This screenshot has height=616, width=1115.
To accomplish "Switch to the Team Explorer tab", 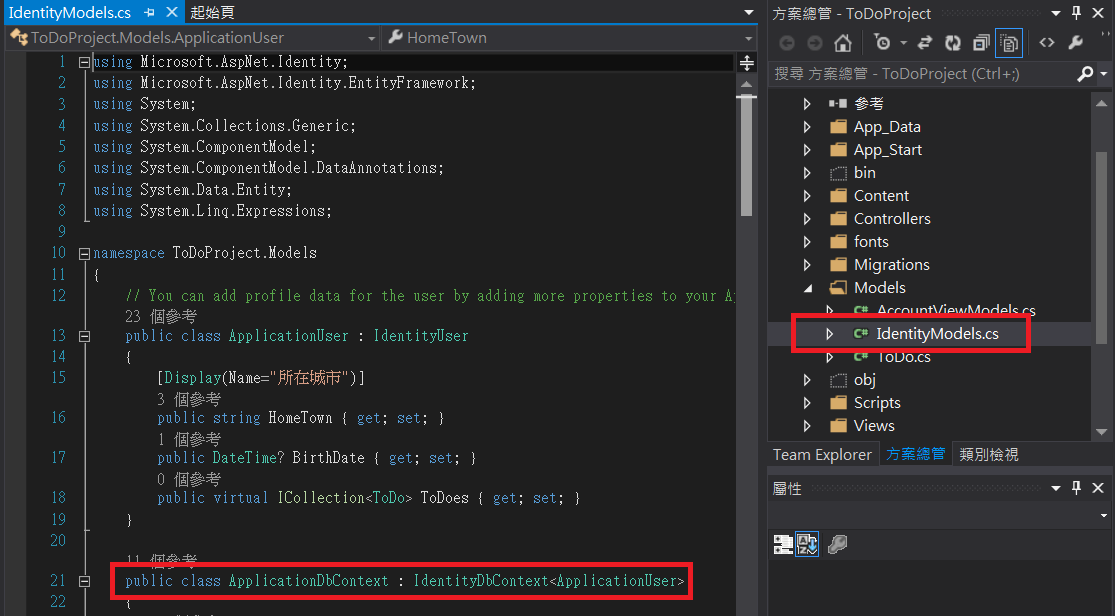I will [822, 455].
